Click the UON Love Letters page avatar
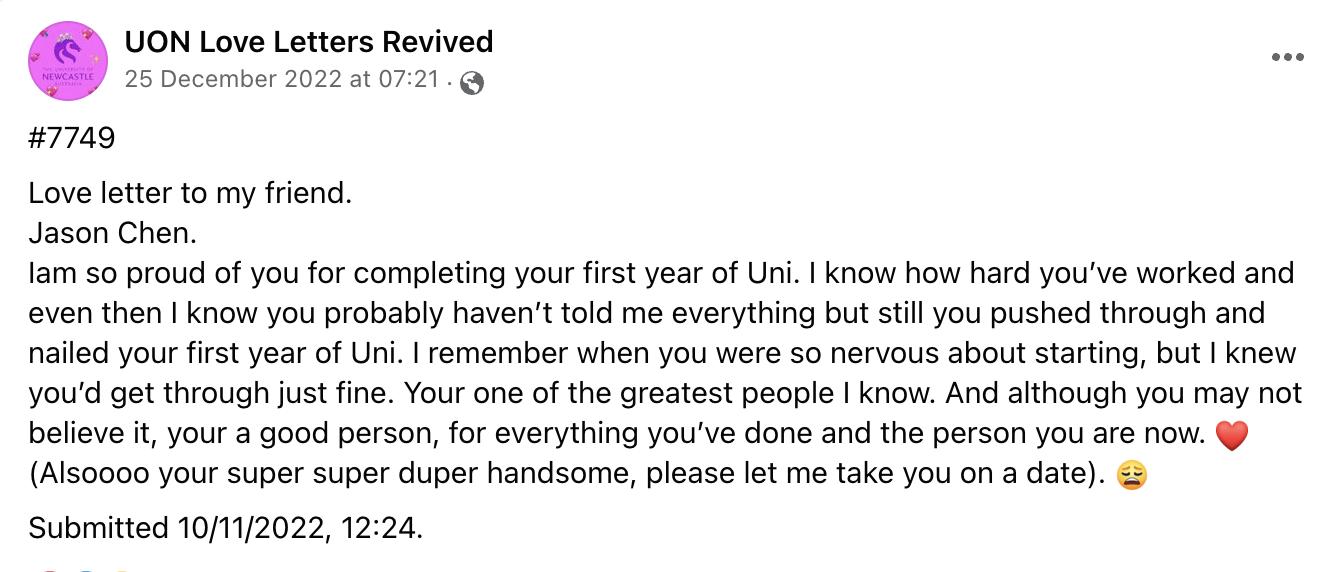Viewport: 1317px width, 572px height. tap(68, 60)
